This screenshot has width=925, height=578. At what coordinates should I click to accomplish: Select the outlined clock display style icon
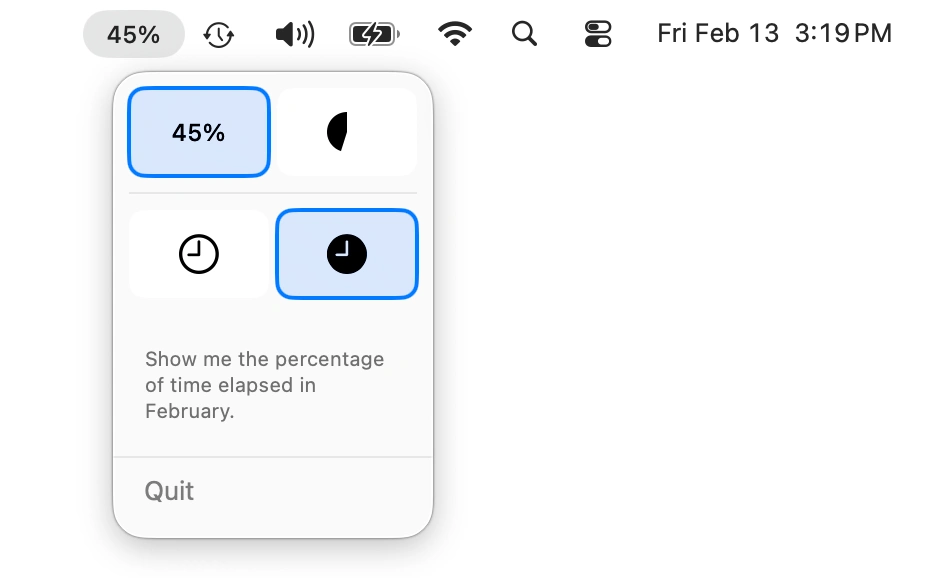(x=197, y=253)
